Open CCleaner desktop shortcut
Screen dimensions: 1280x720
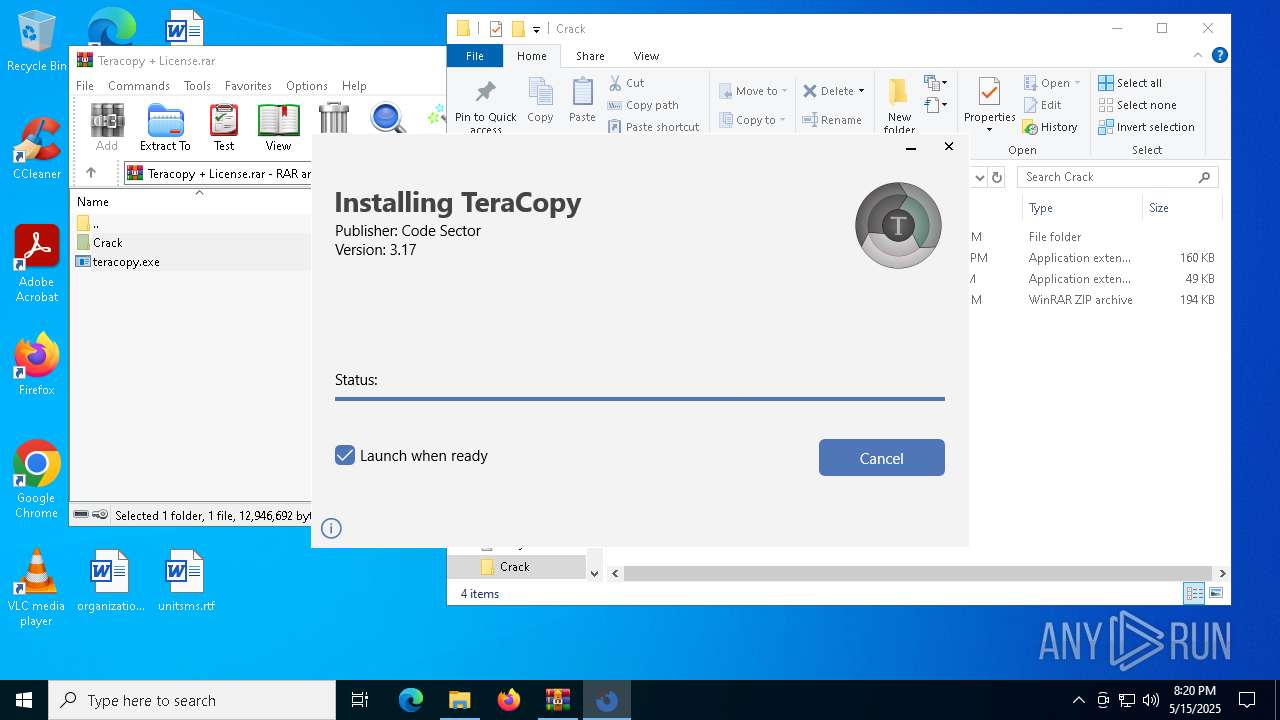(36, 149)
